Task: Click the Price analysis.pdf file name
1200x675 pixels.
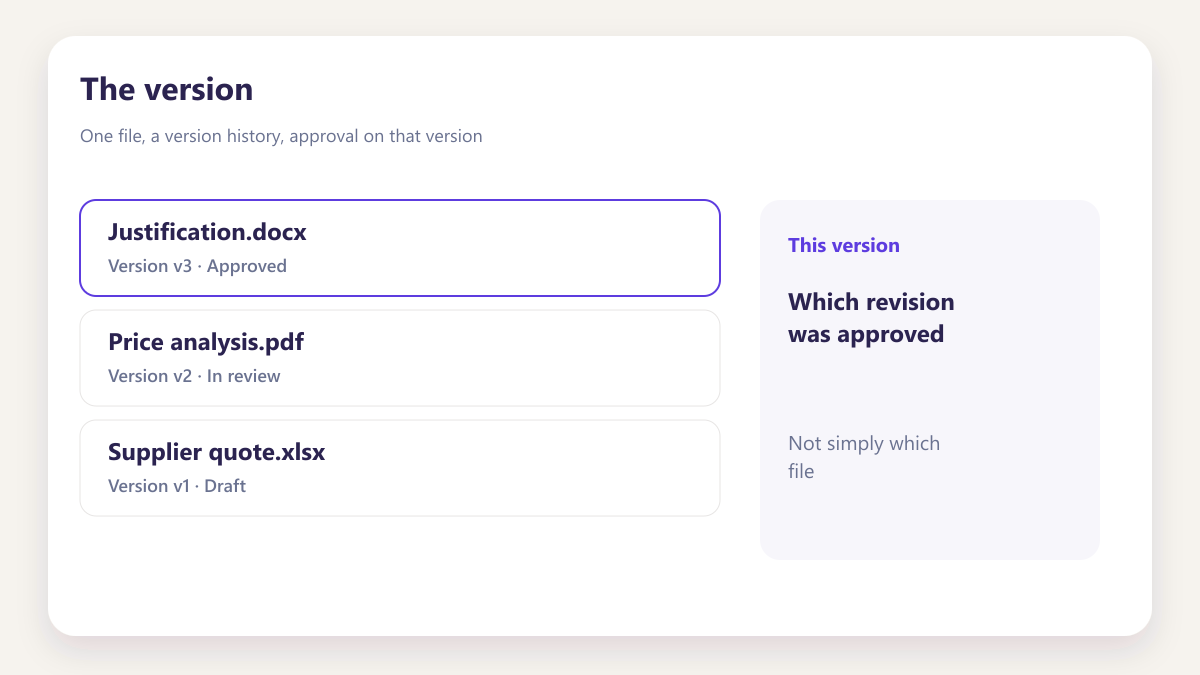Action: click(206, 342)
